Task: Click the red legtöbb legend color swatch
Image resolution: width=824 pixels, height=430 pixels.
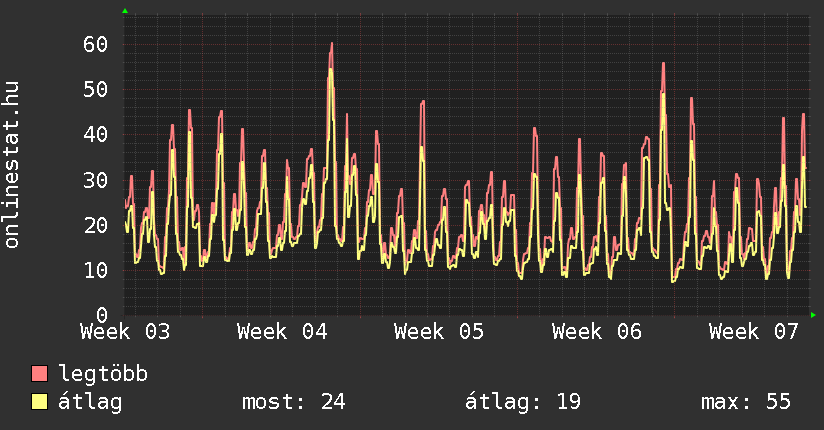Action: click(40, 374)
